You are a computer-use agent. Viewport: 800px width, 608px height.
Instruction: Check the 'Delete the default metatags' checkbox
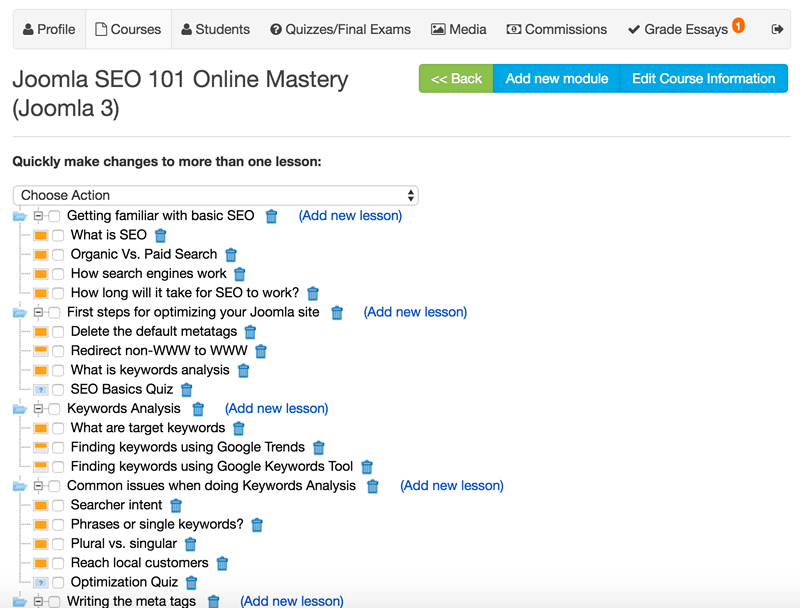pyautogui.click(x=58, y=332)
